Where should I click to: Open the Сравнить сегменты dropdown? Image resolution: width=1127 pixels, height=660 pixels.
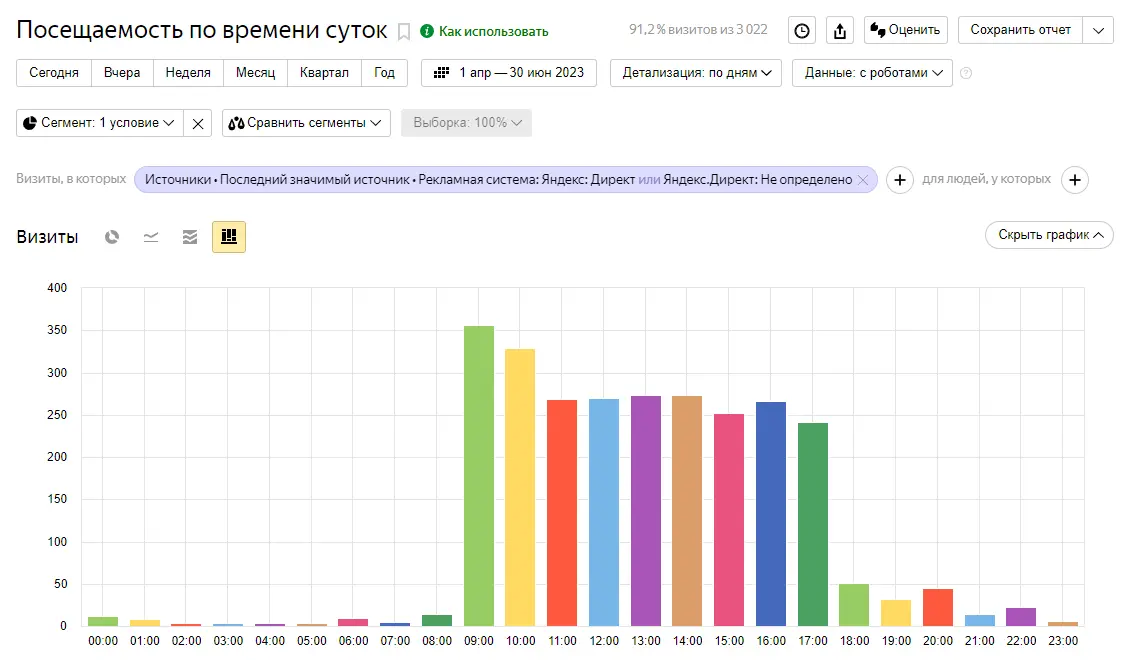[306, 123]
